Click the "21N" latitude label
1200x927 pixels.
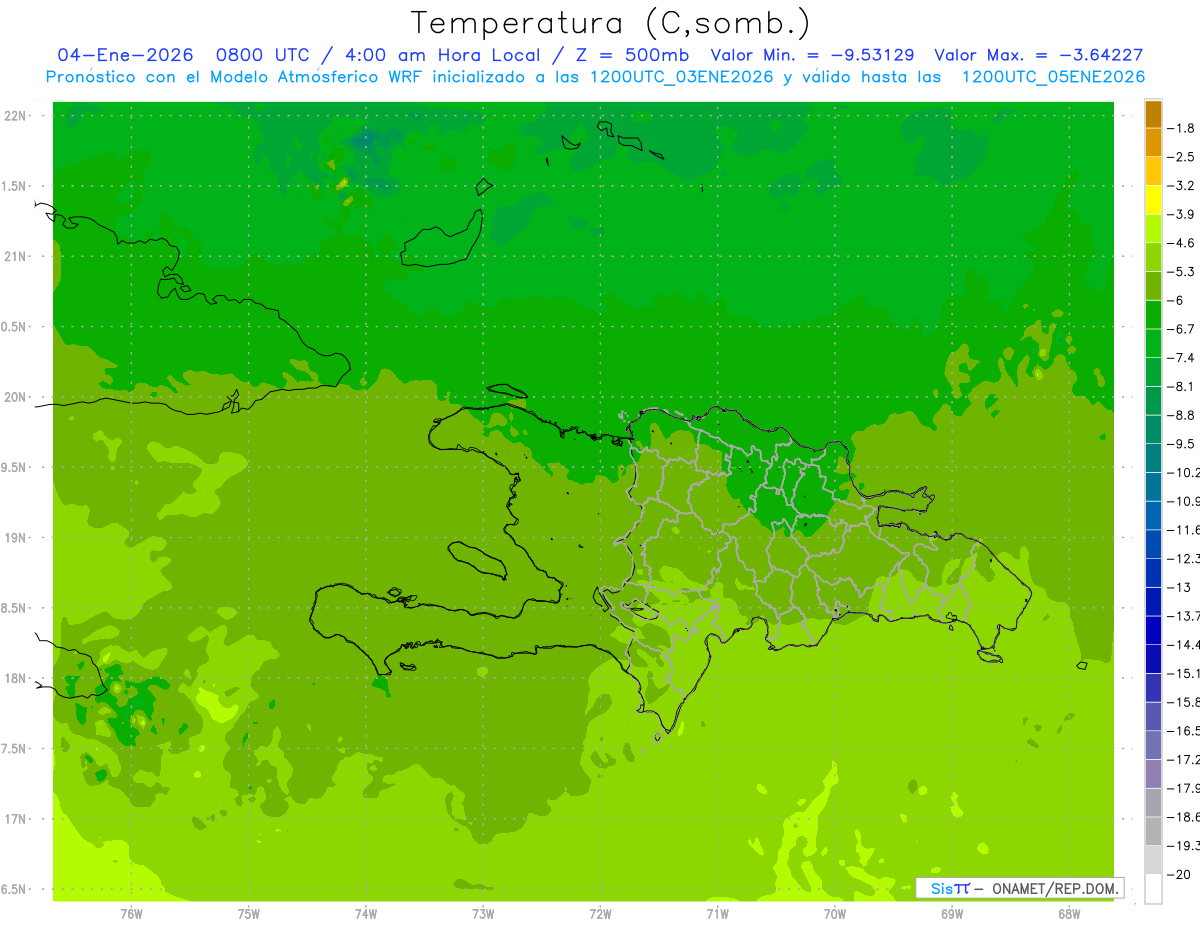[15, 256]
